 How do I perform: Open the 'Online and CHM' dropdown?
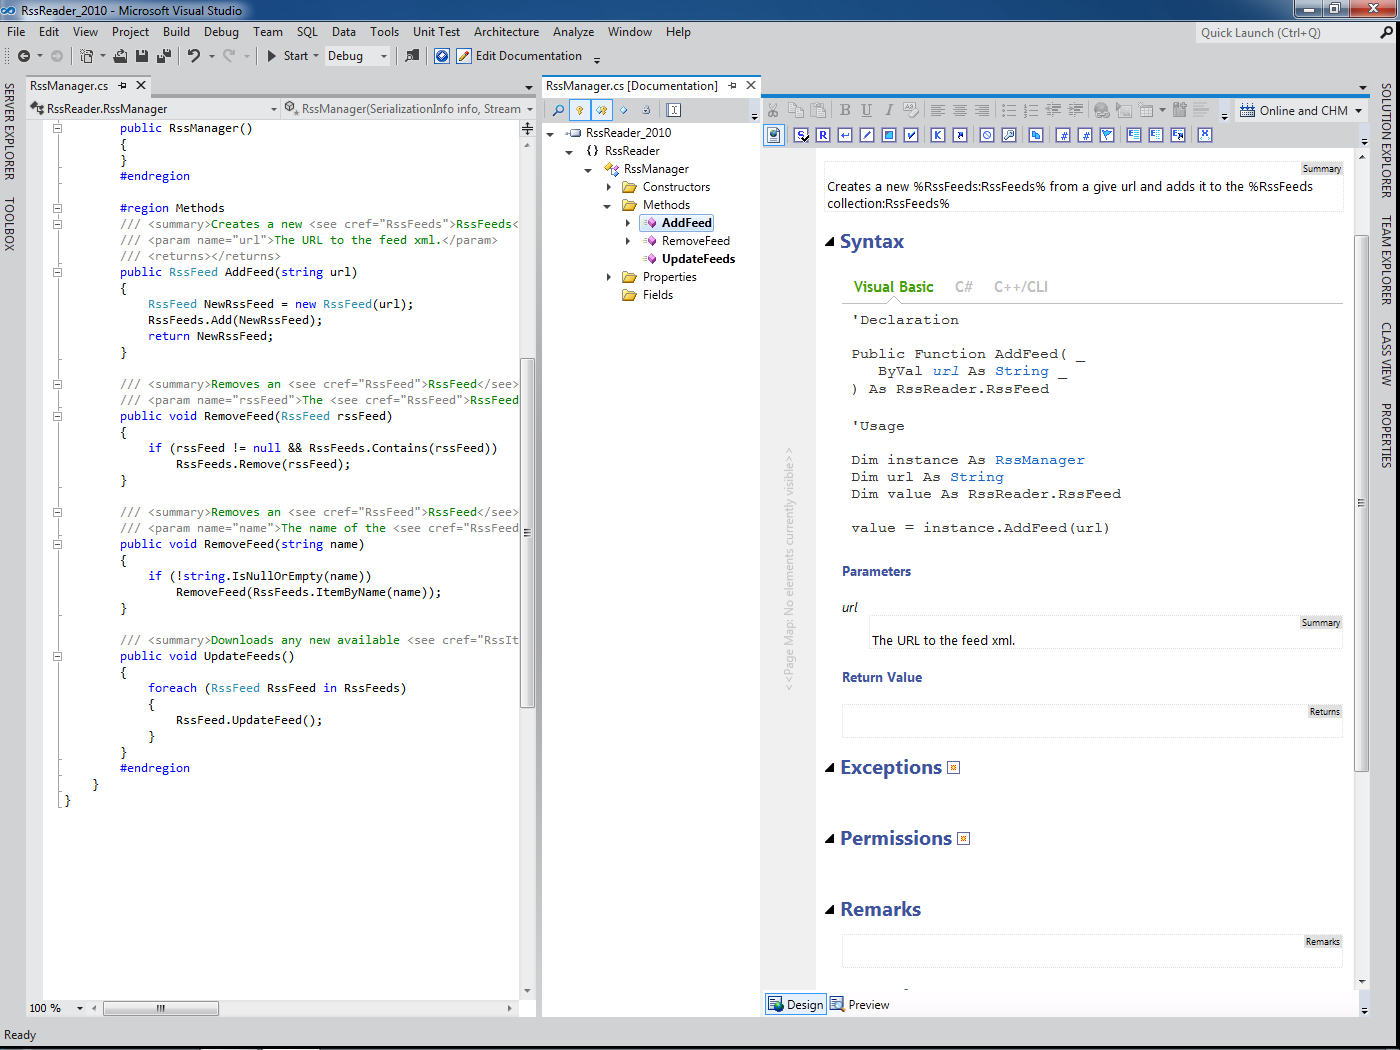click(x=1358, y=111)
